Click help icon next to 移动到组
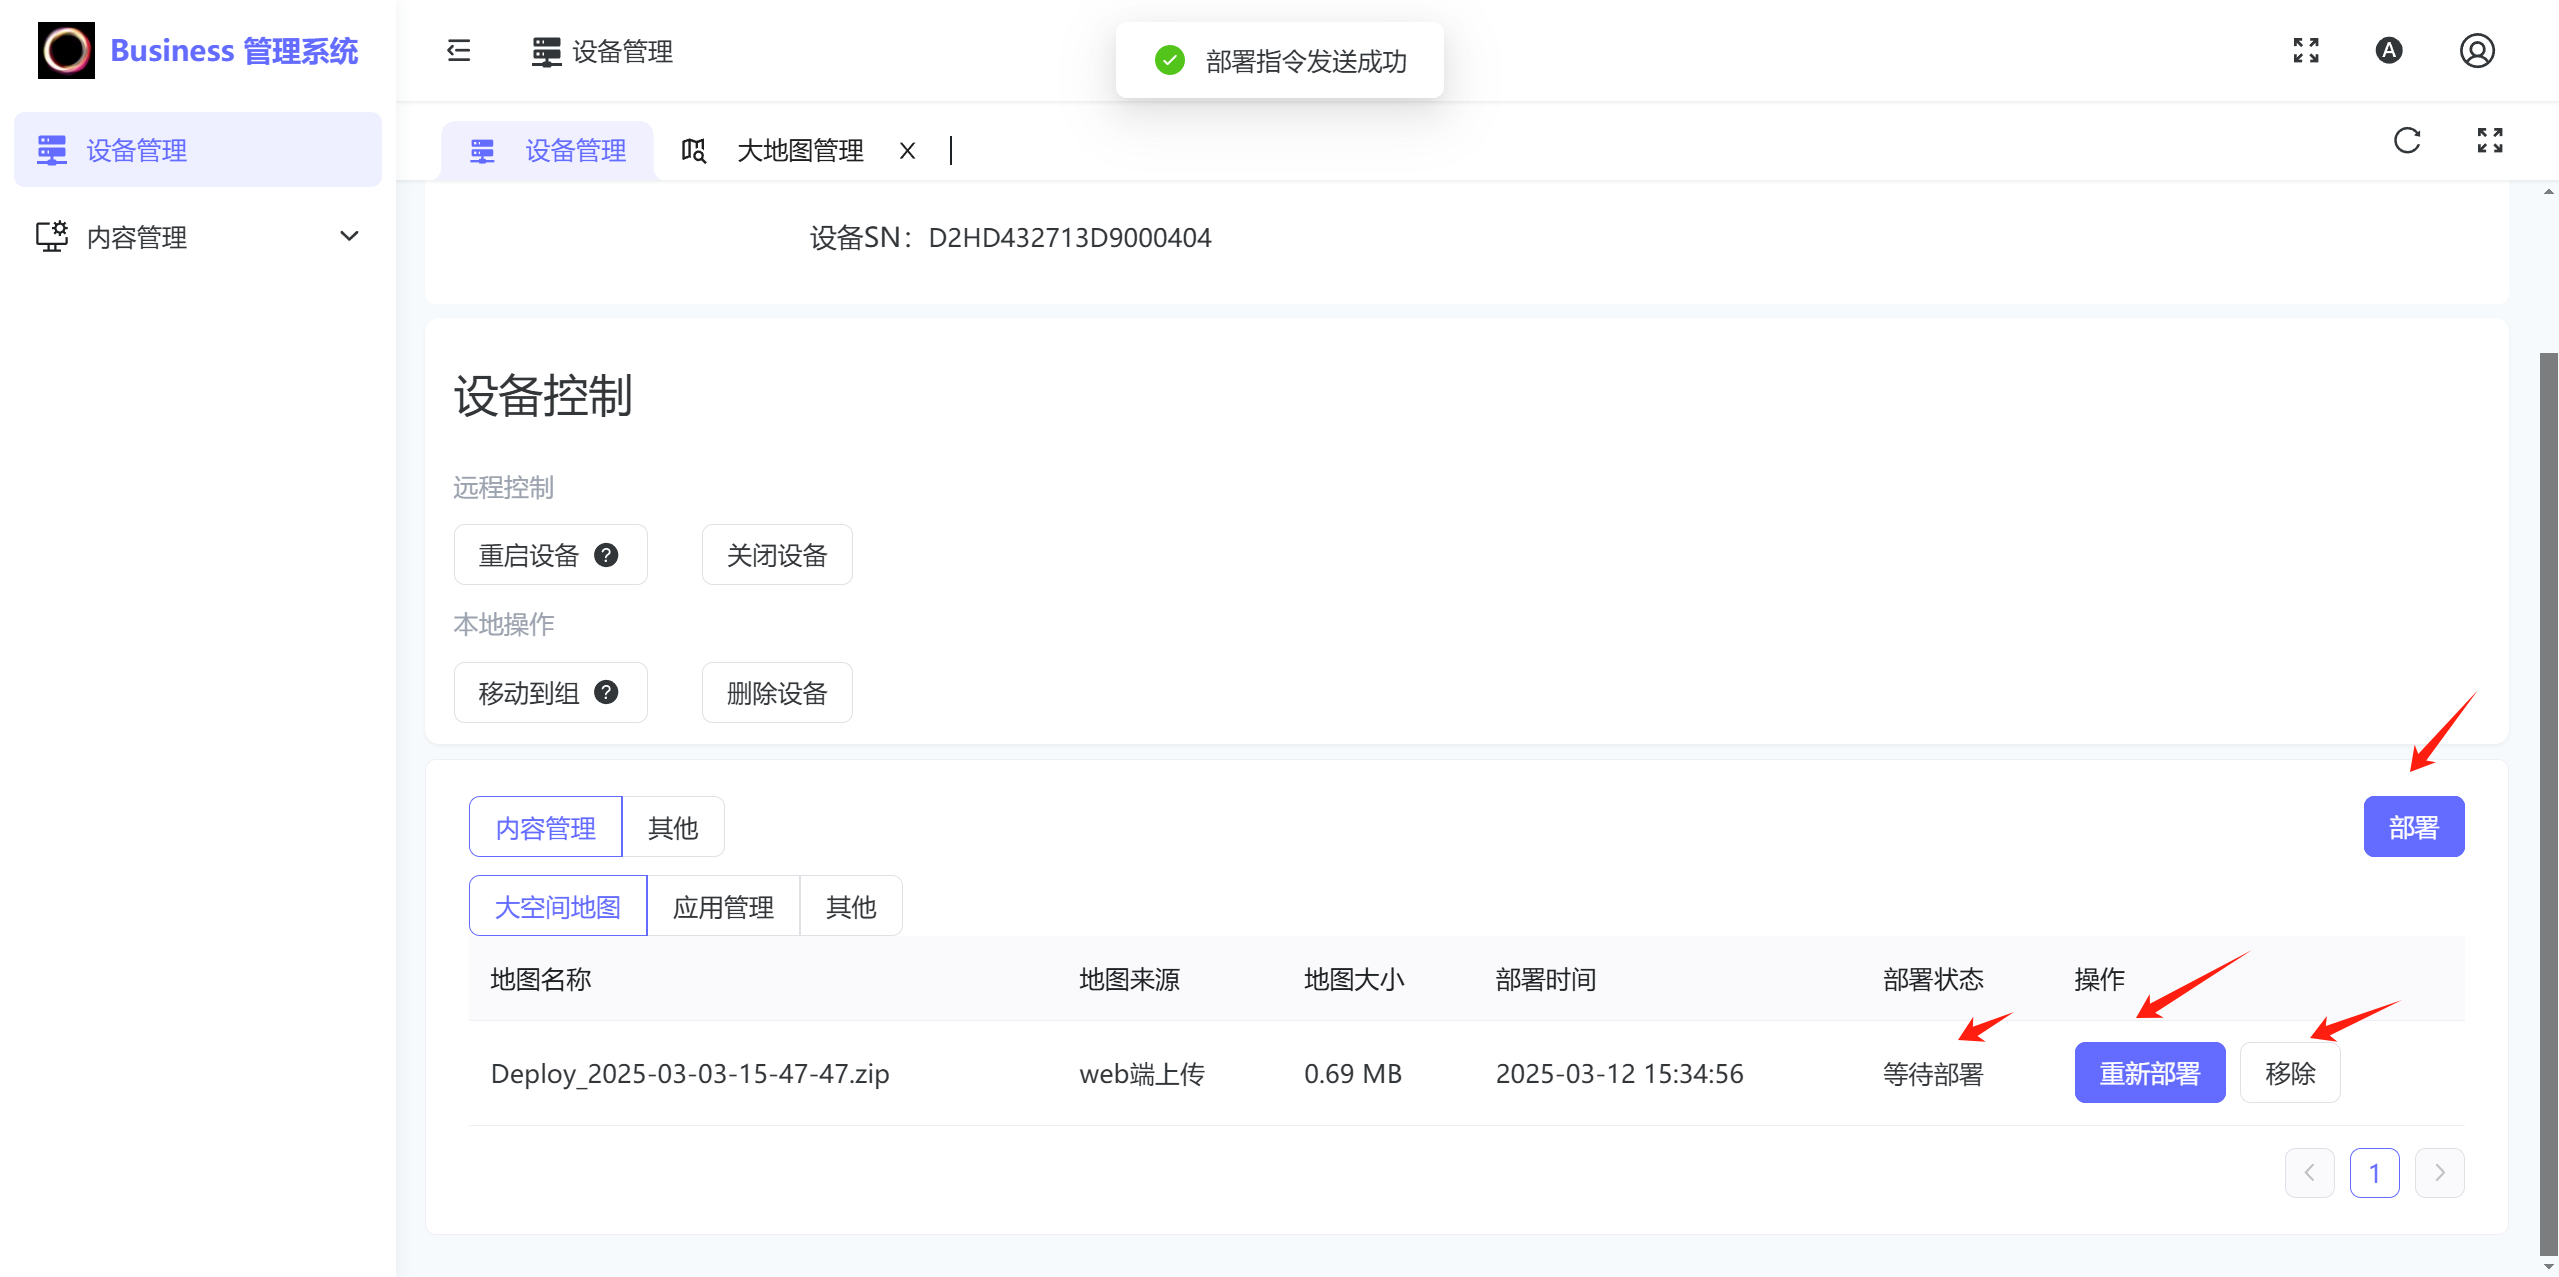2559x1277 pixels. 606,692
